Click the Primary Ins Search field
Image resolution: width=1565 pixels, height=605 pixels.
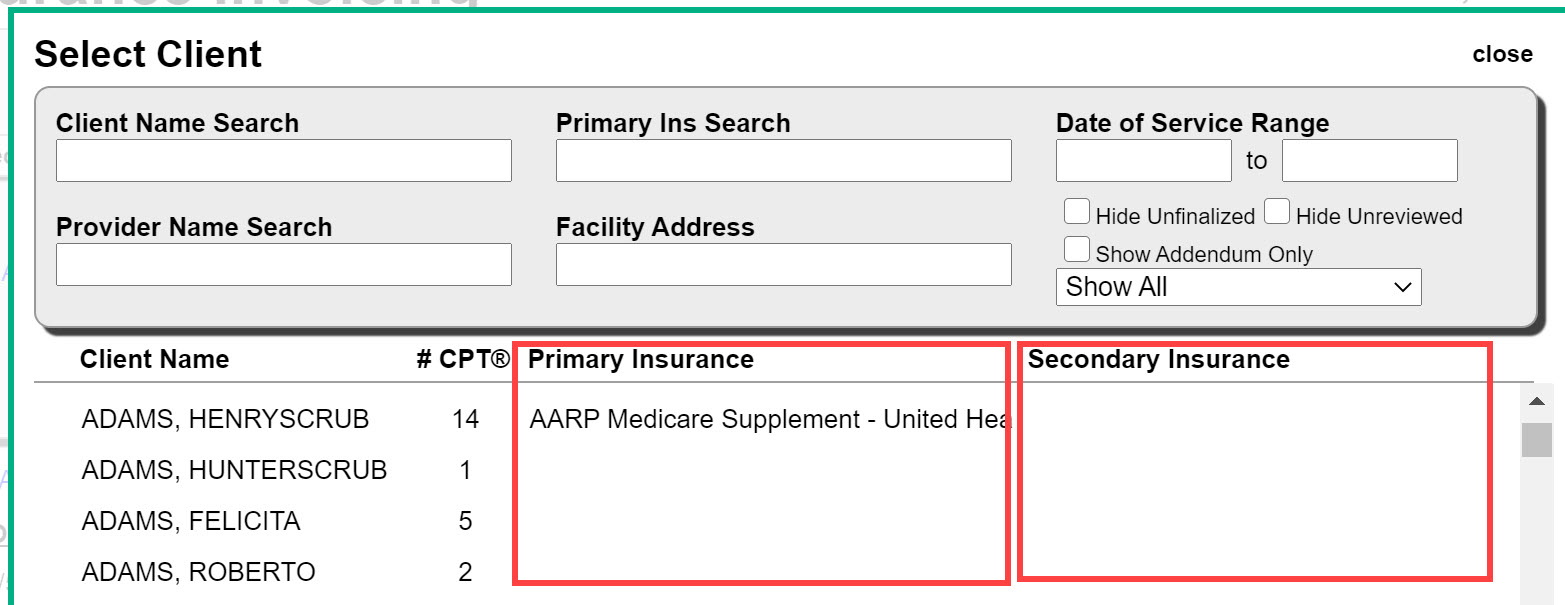coord(783,161)
